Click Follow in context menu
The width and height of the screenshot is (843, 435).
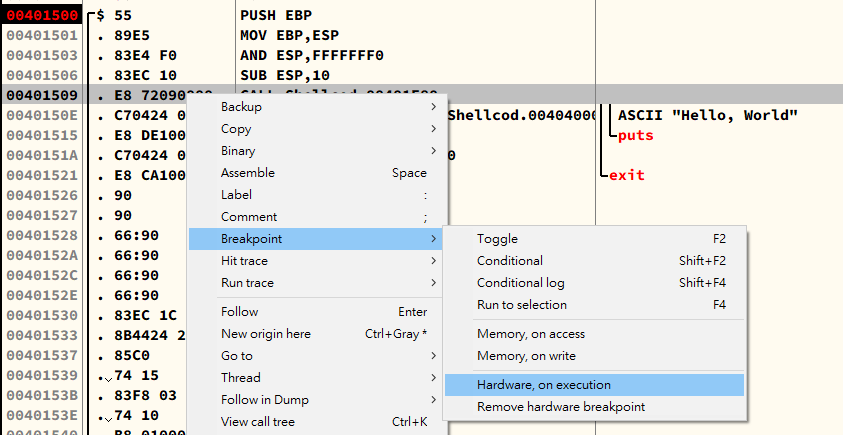(240, 312)
